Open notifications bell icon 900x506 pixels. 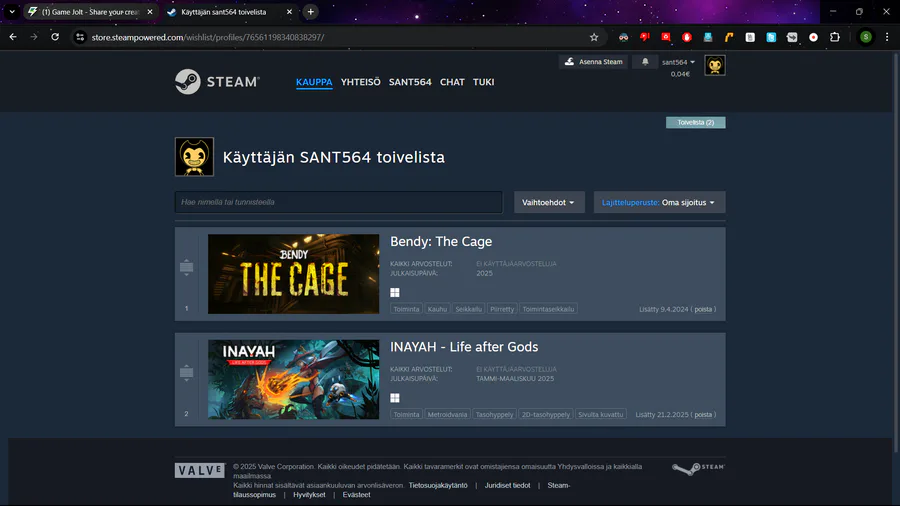(x=645, y=61)
